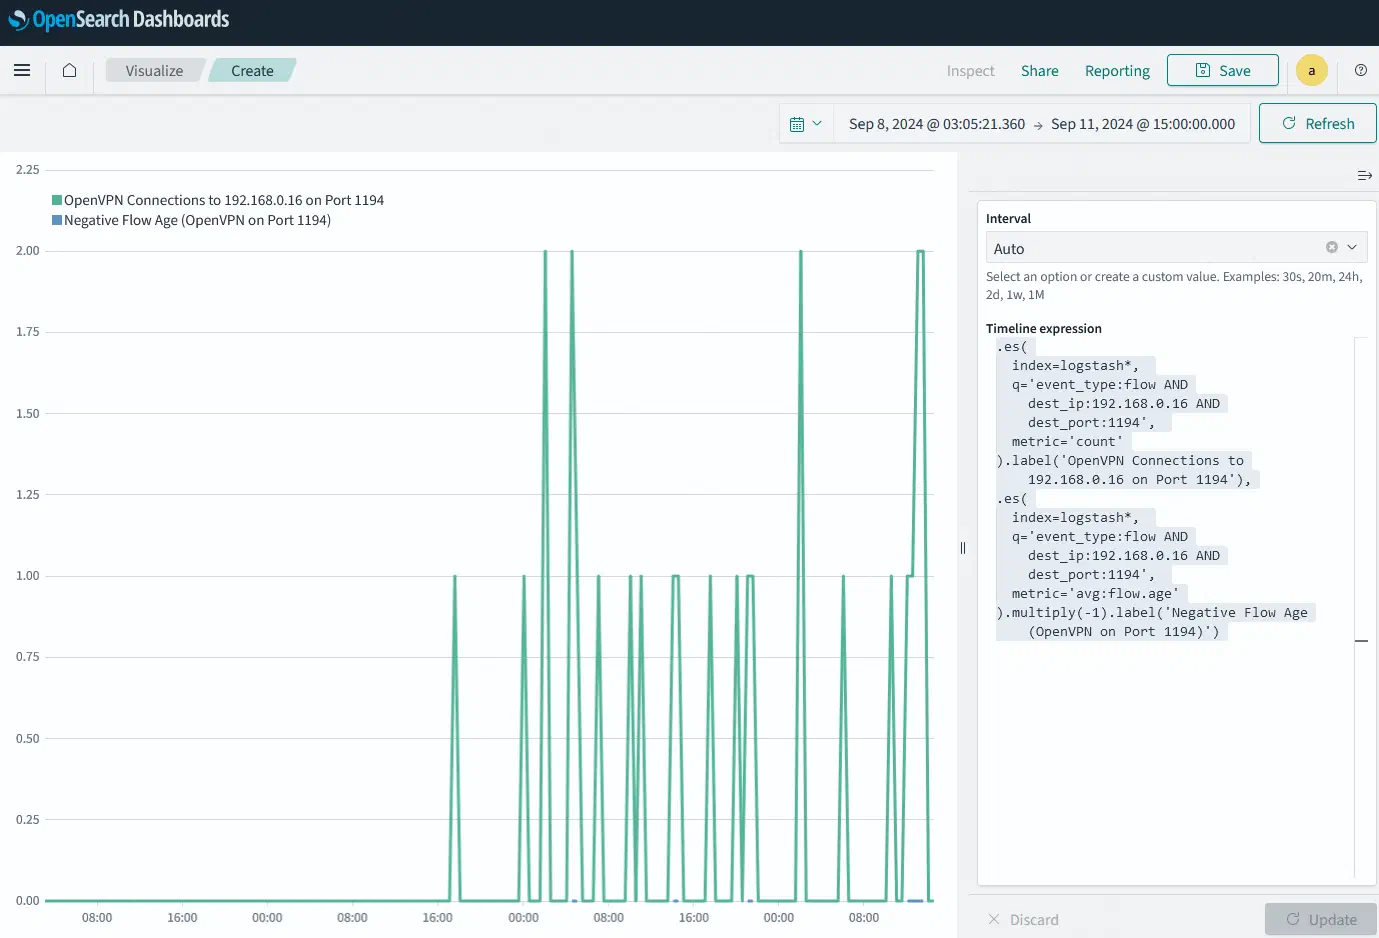The width and height of the screenshot is (1379, 938).
Task: Expand the Interval combo box
Action: click(1352, 247)
